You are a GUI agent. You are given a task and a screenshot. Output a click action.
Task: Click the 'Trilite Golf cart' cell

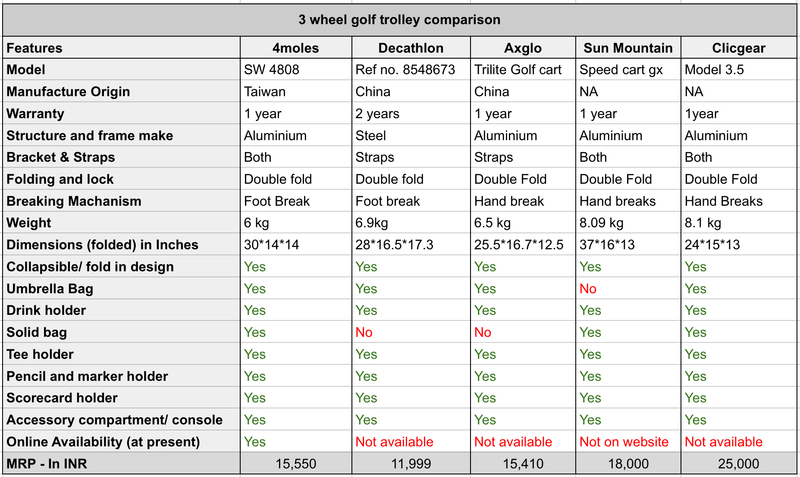click(x=520, y=70)
